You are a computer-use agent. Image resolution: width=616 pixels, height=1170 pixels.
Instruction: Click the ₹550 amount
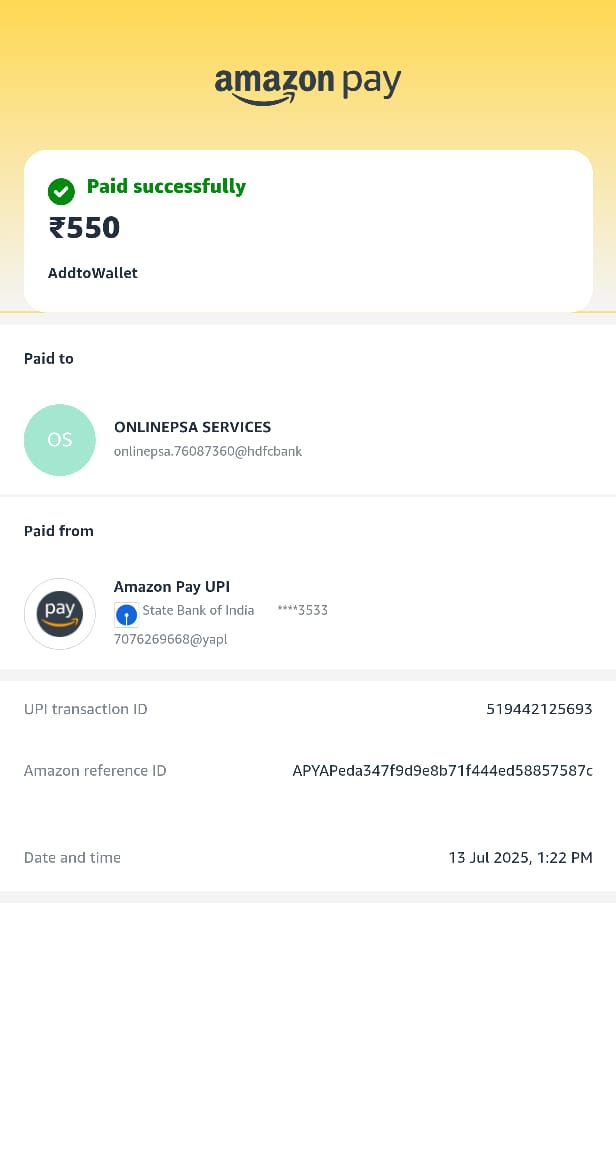click(84, 228)
